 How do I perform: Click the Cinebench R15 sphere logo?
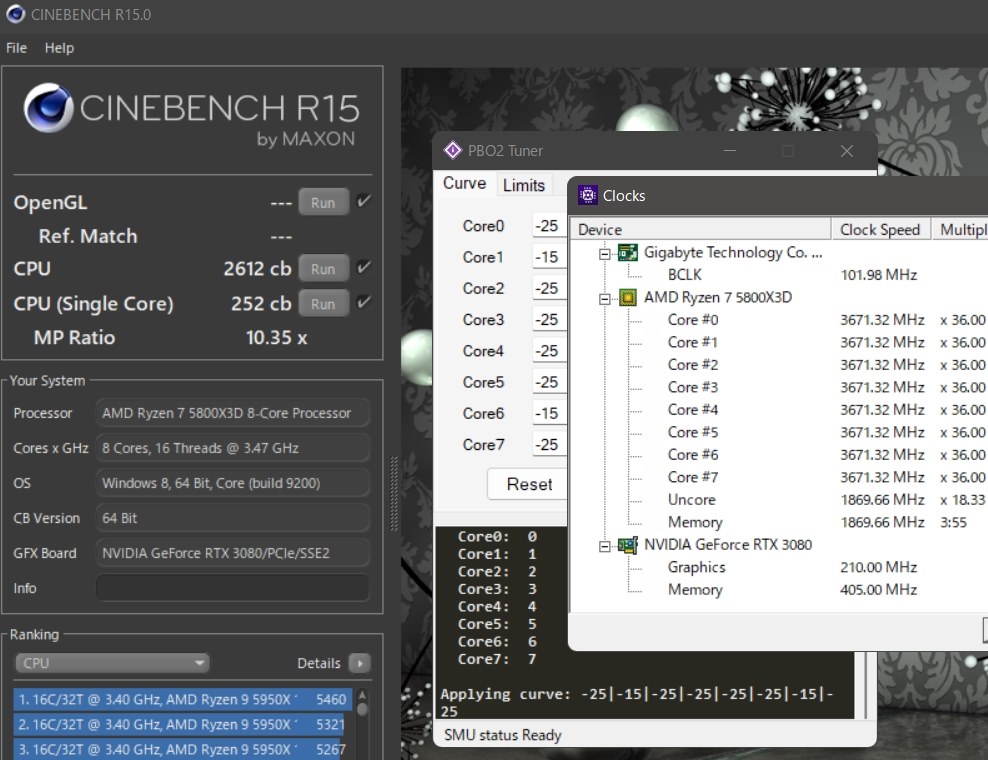(48, 108)
